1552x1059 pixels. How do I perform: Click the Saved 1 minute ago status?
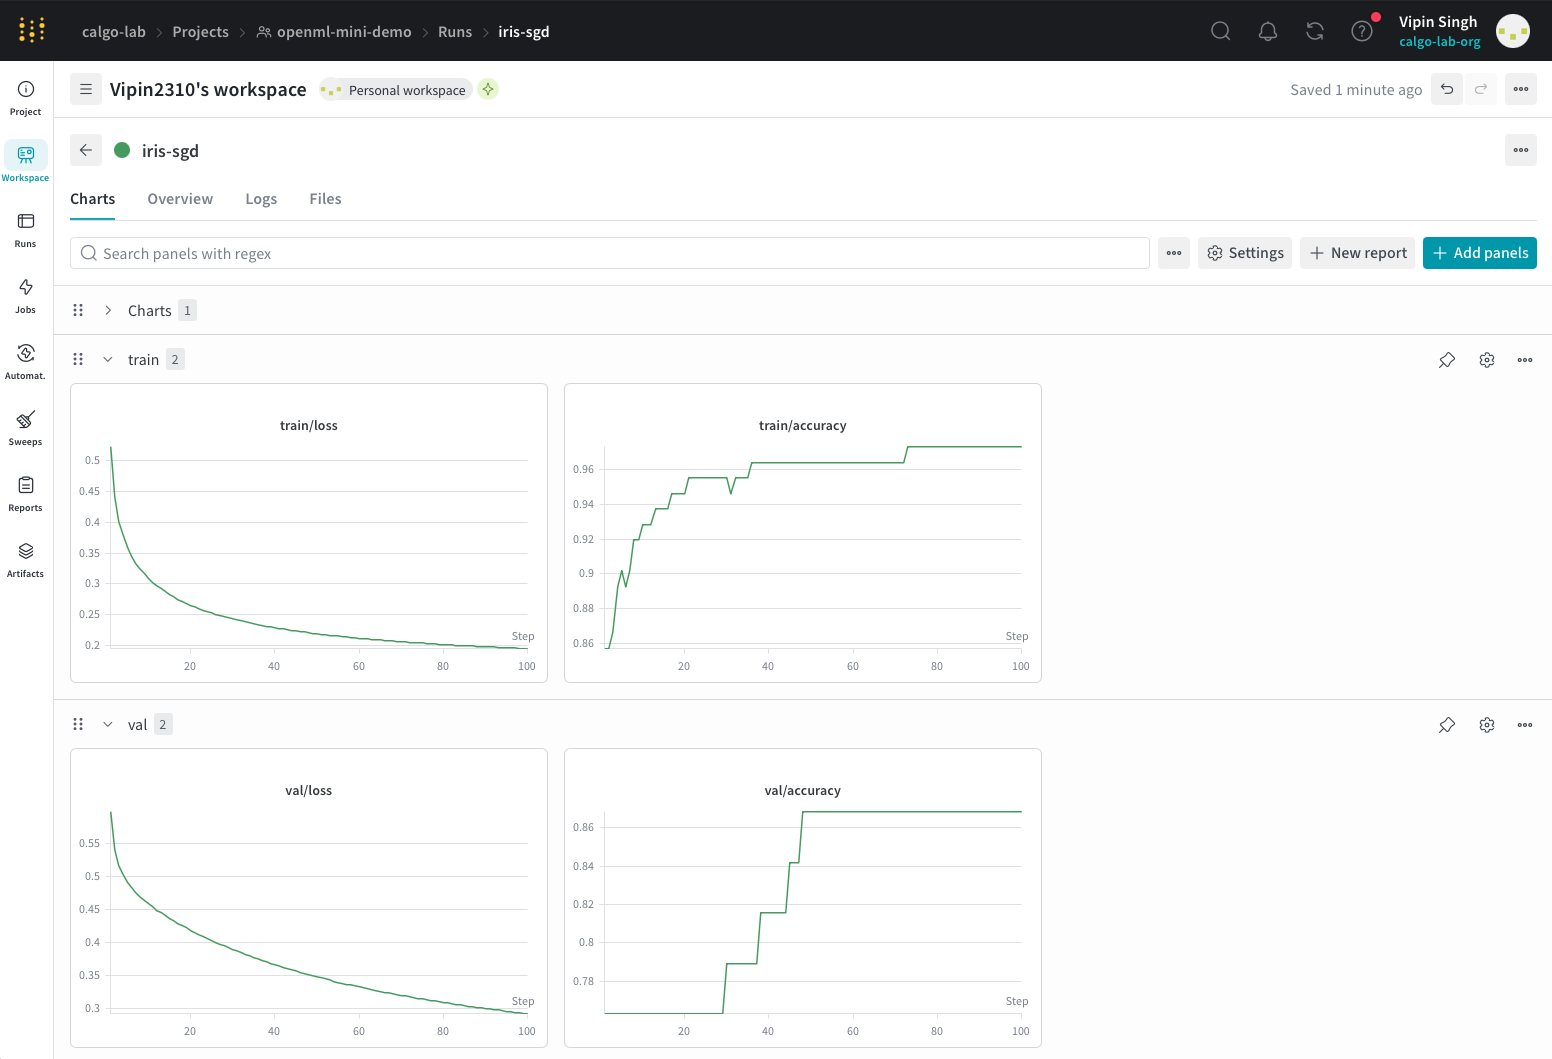pos(1356,89)
